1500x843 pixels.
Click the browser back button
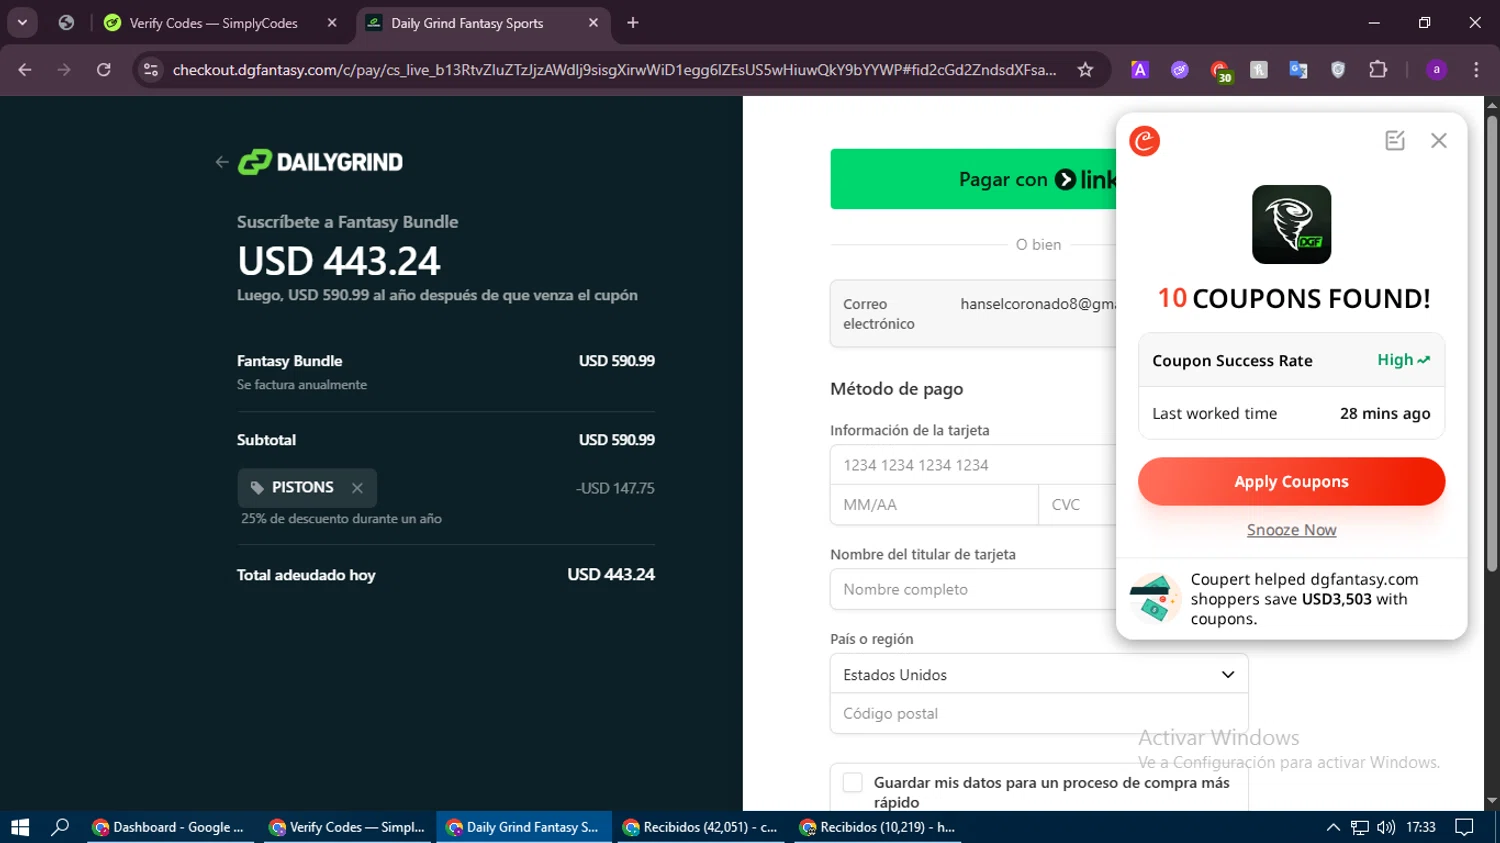[x=25, y=70]
